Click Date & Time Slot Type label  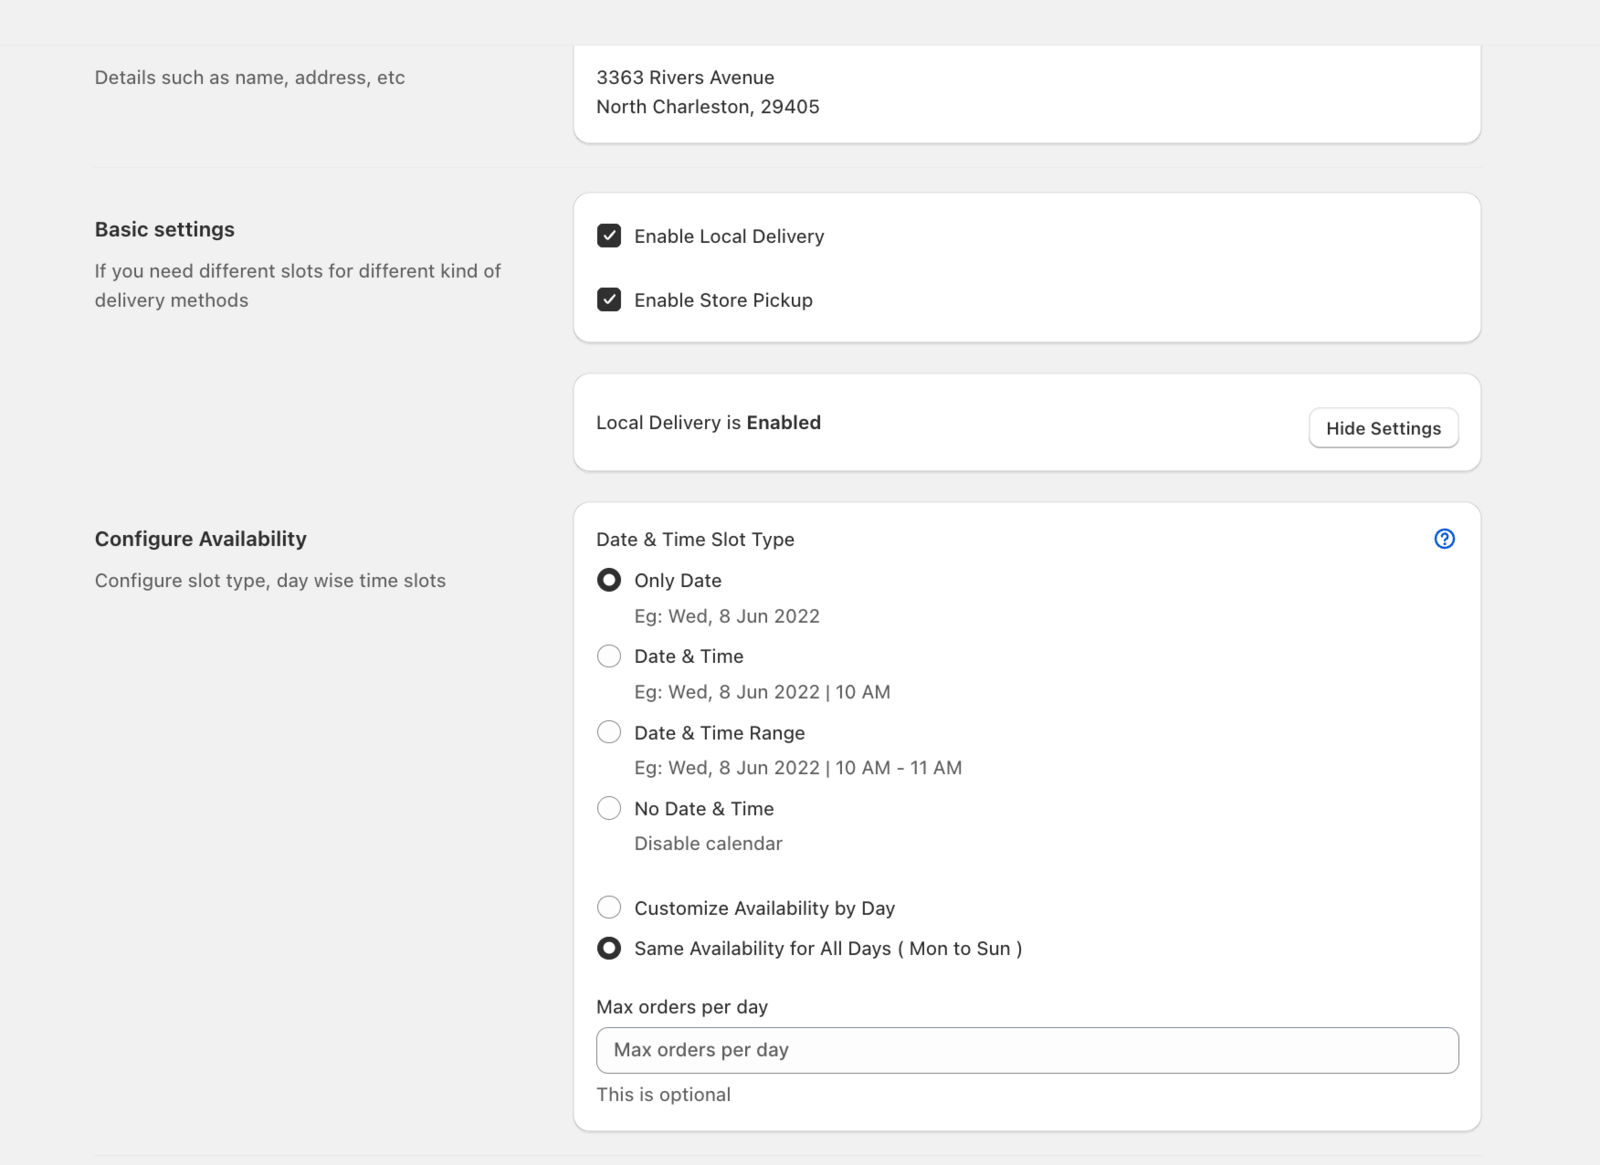click(695, 539)
